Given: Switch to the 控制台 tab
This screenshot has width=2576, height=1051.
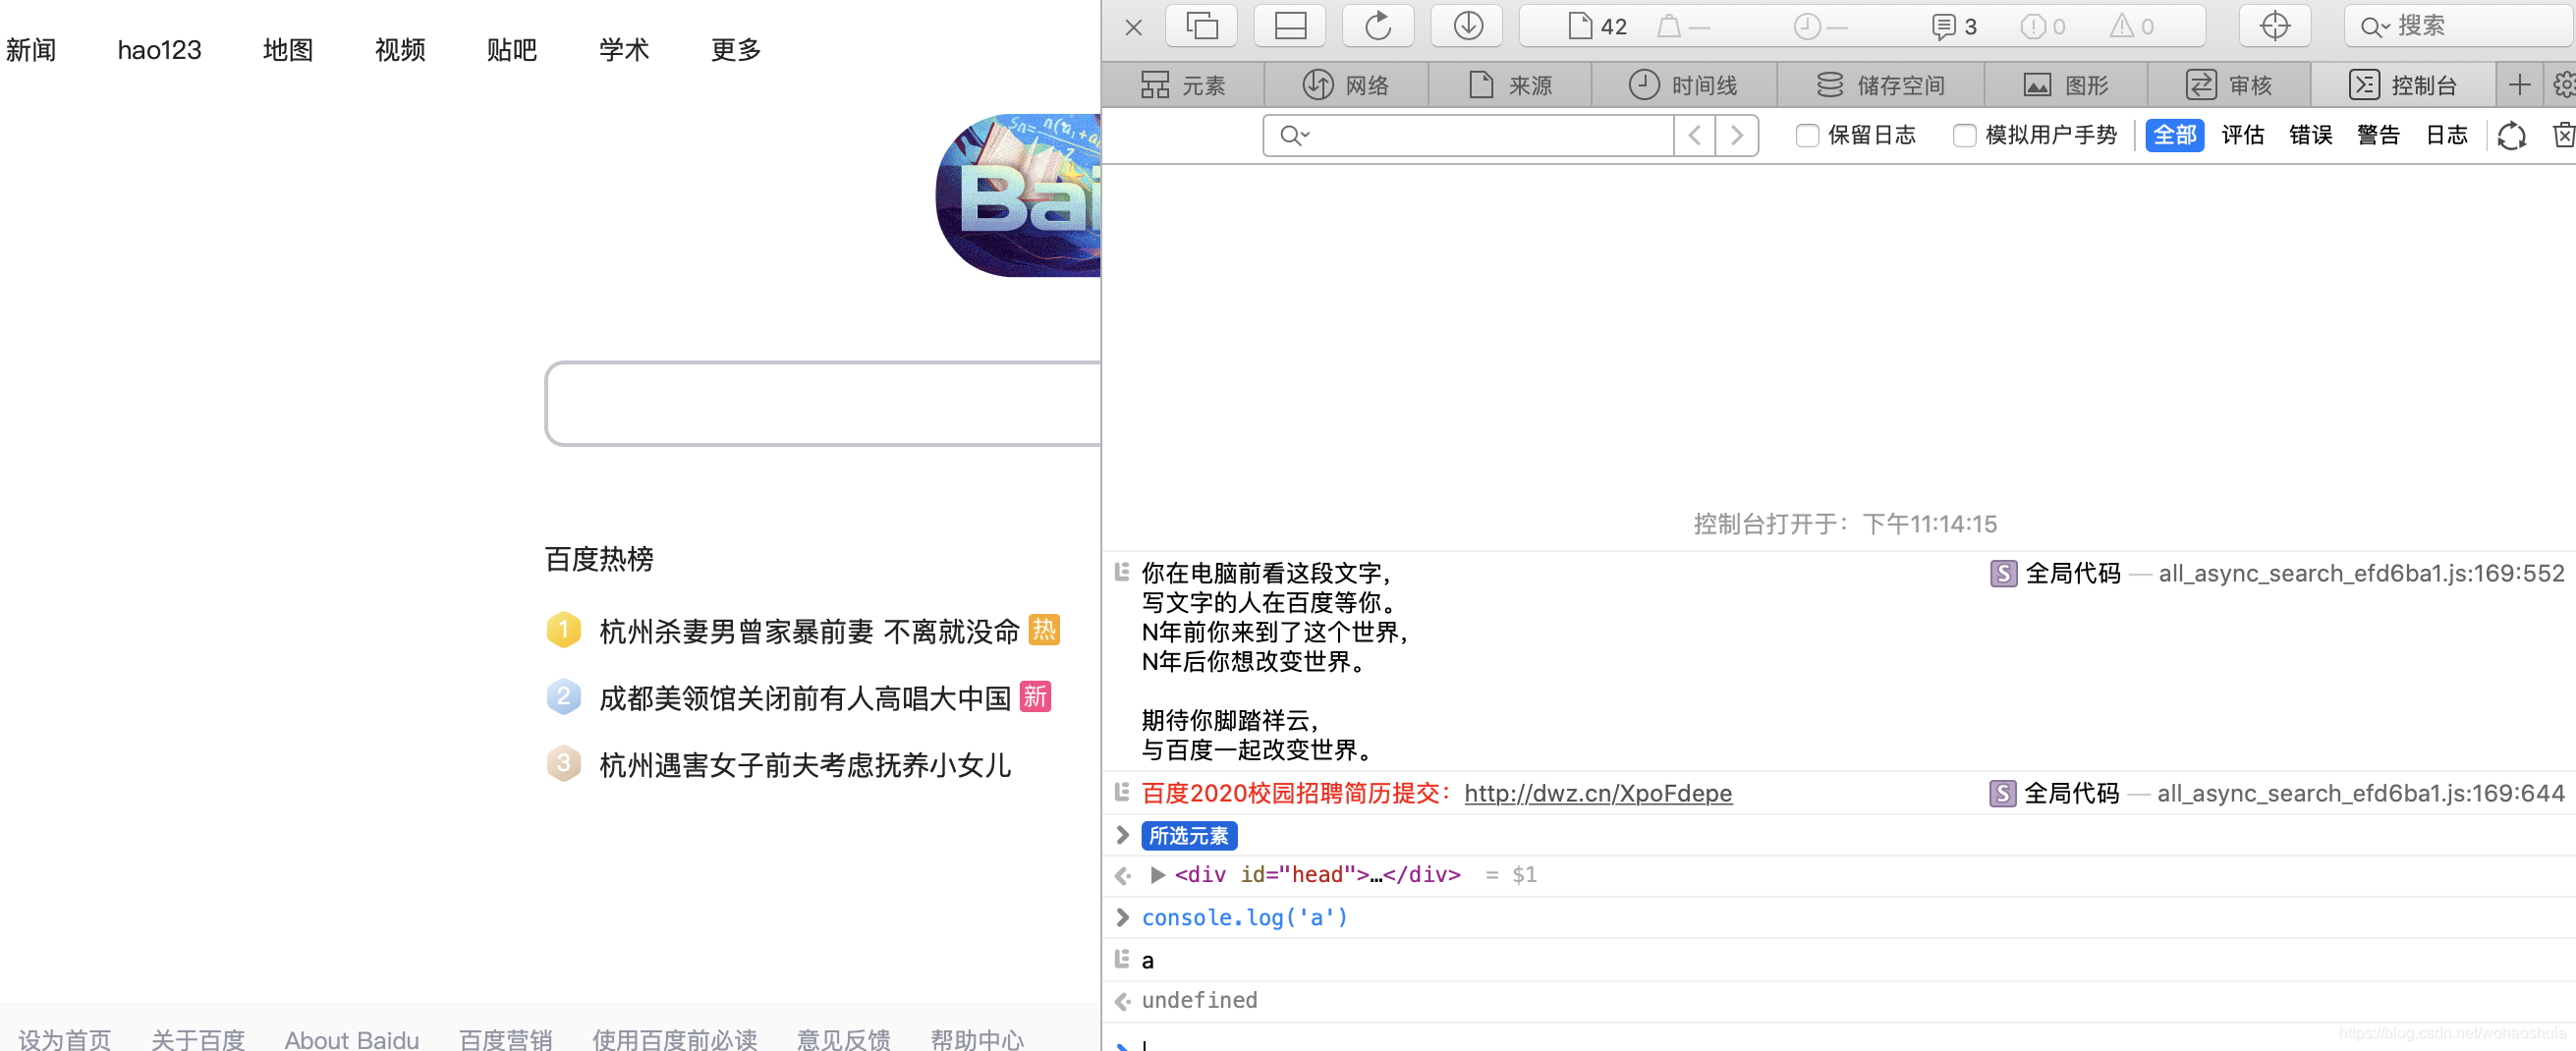Looking at the screenshot, I should tap(2402, 85).
